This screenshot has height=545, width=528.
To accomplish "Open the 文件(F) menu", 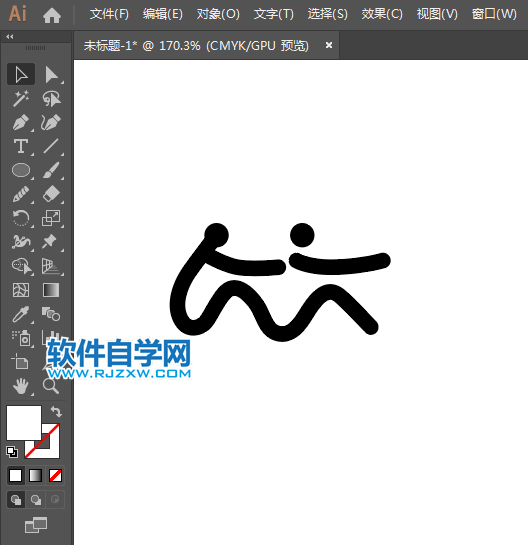I will [x=109, y=14].
